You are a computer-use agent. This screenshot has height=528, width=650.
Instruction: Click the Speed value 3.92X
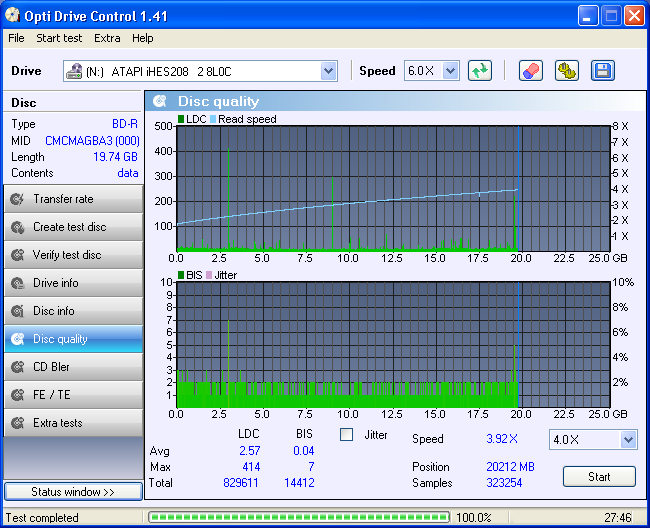[x=502, y=439]
